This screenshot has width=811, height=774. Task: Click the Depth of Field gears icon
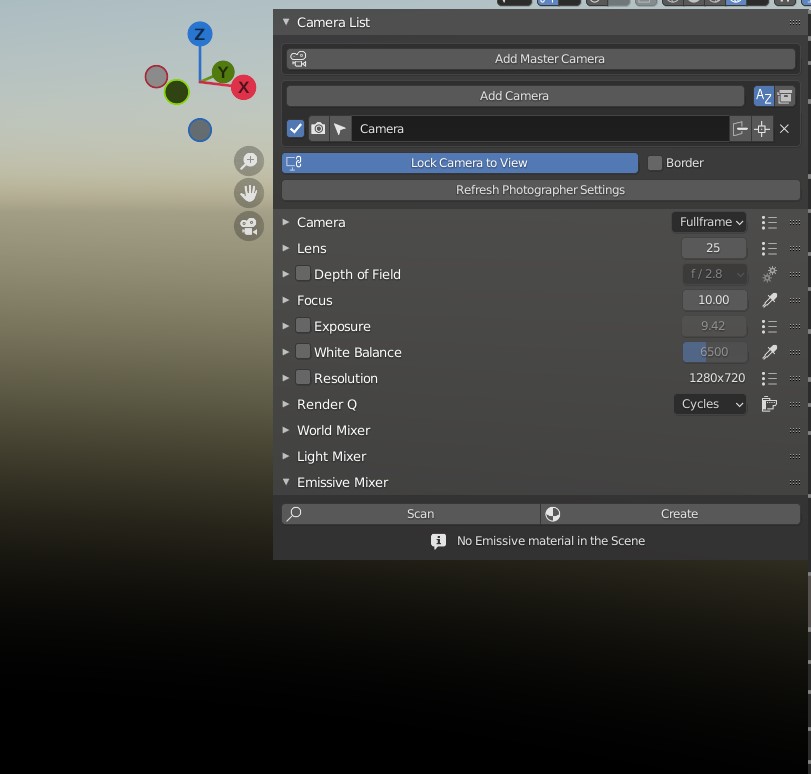(x=769, y=274)
